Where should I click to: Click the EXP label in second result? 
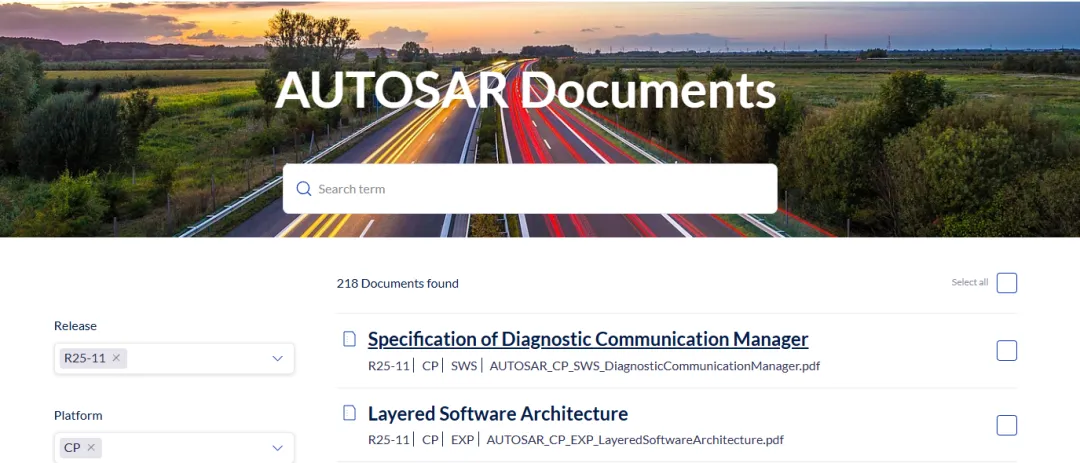tap(462, 440)
